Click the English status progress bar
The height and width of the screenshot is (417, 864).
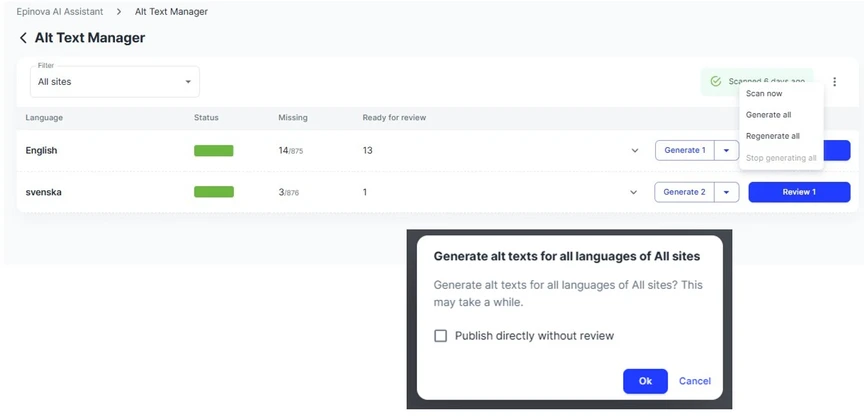click(x=214, y=150)
